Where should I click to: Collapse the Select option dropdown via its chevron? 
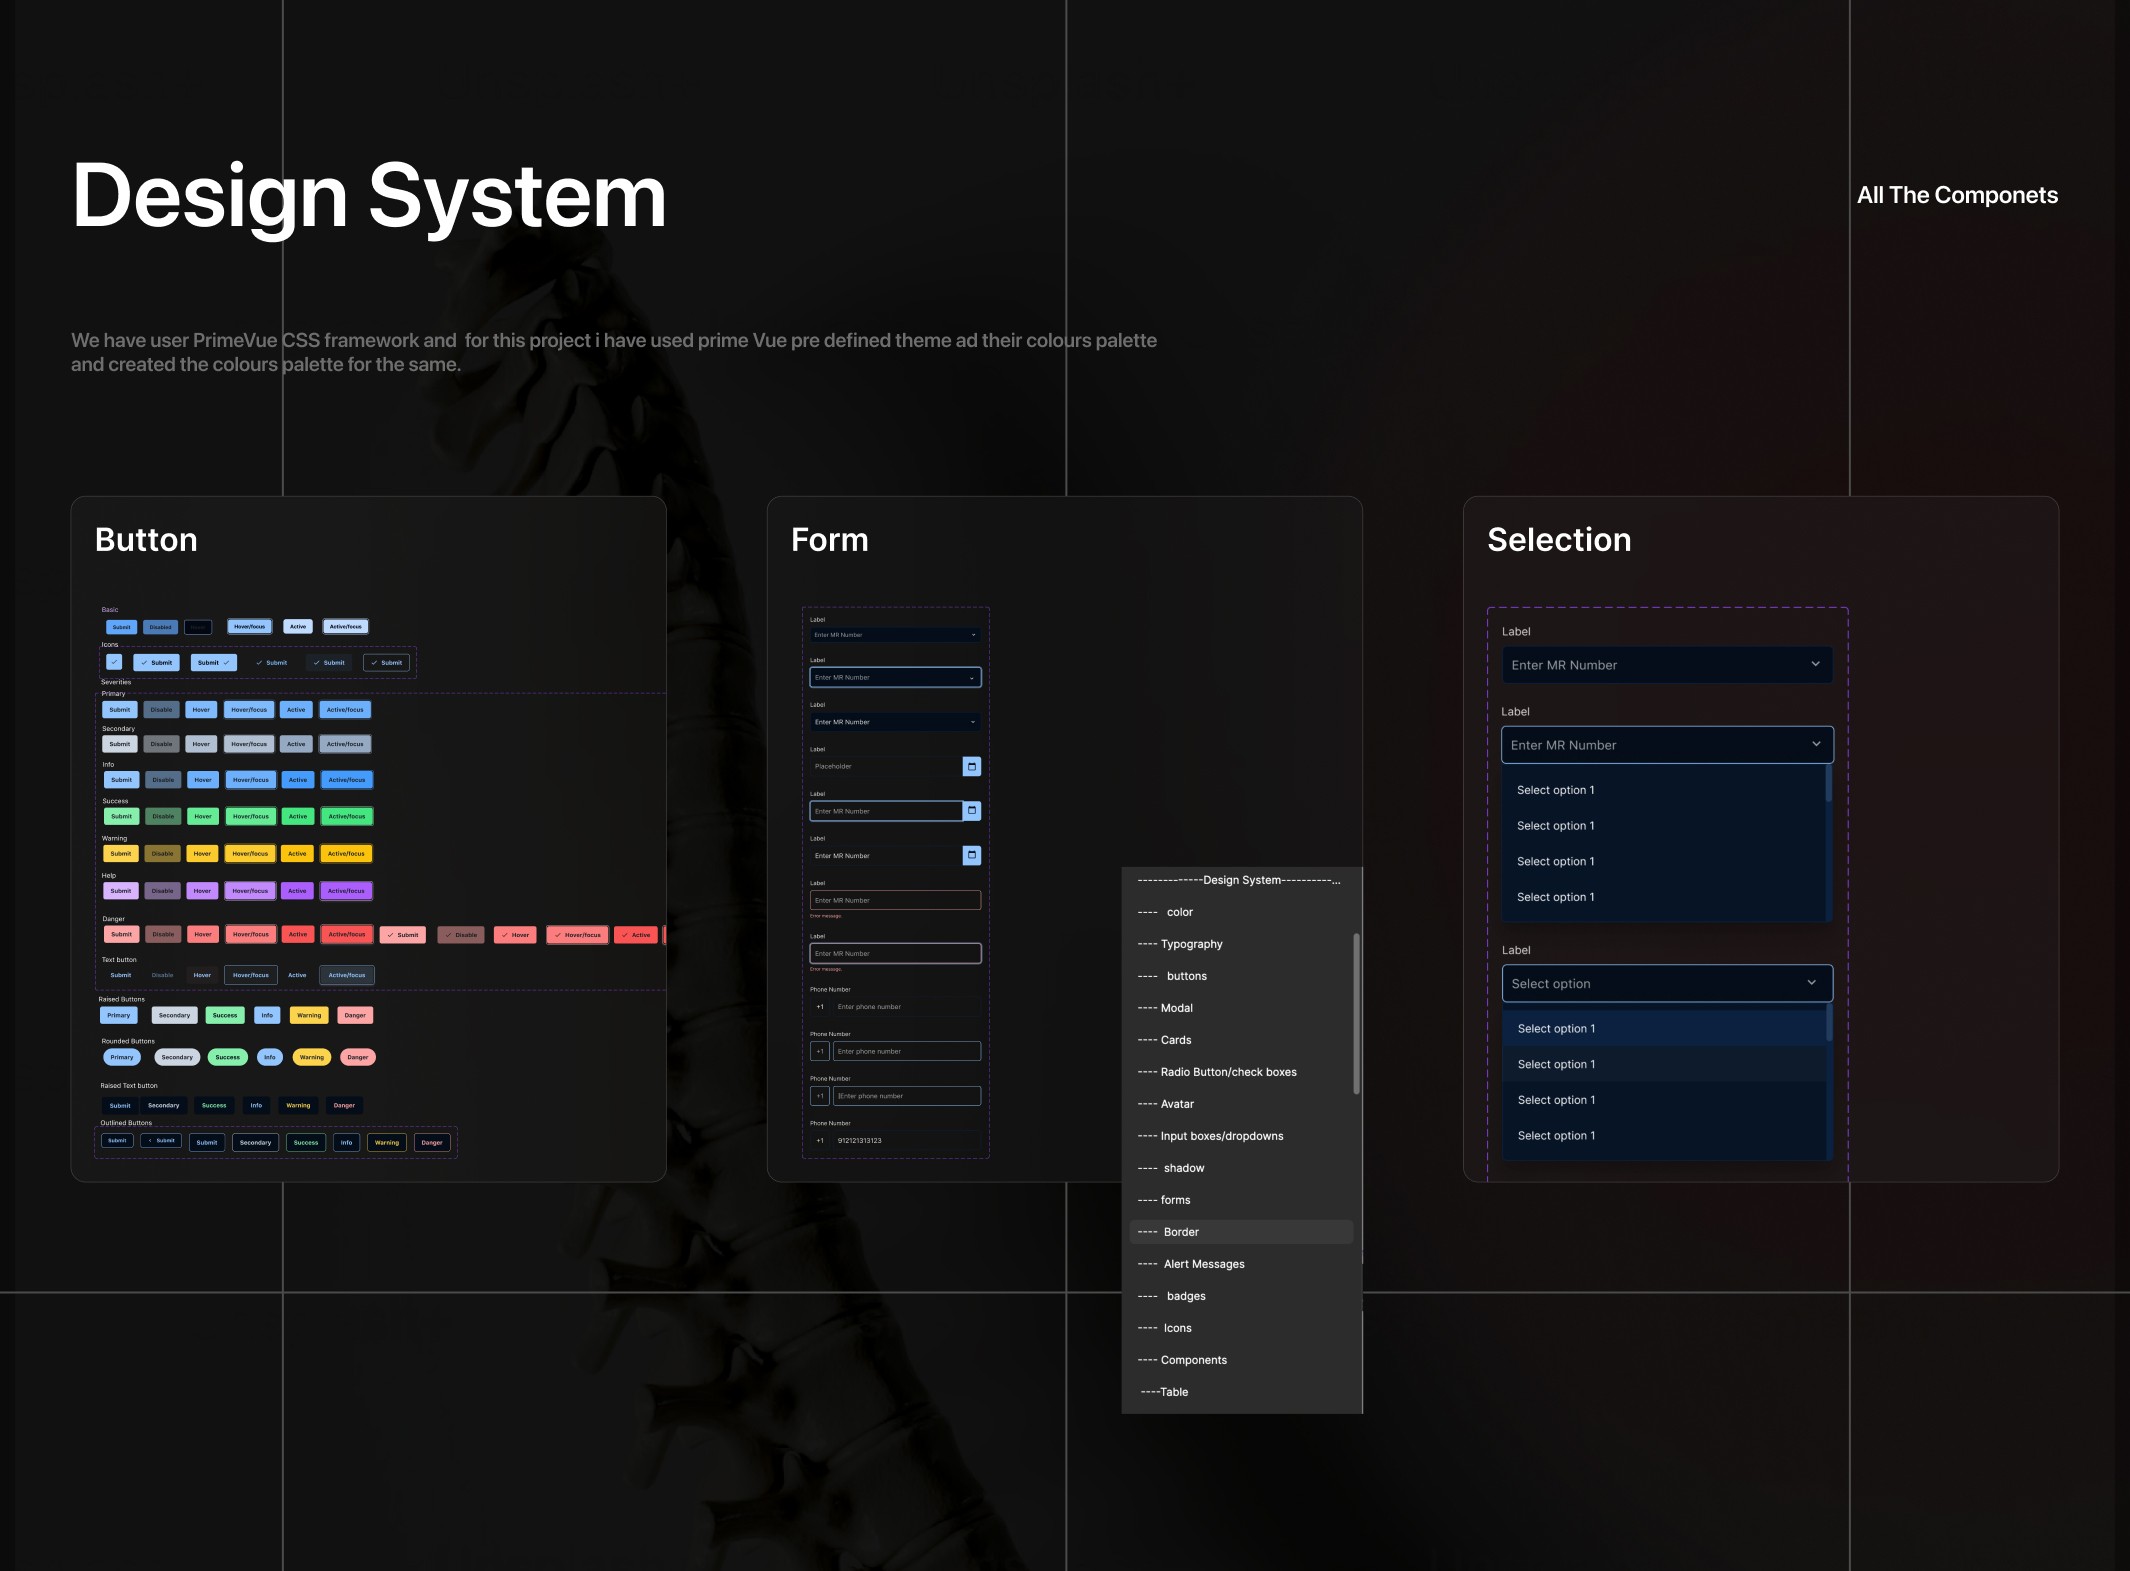pos(1811,983)
